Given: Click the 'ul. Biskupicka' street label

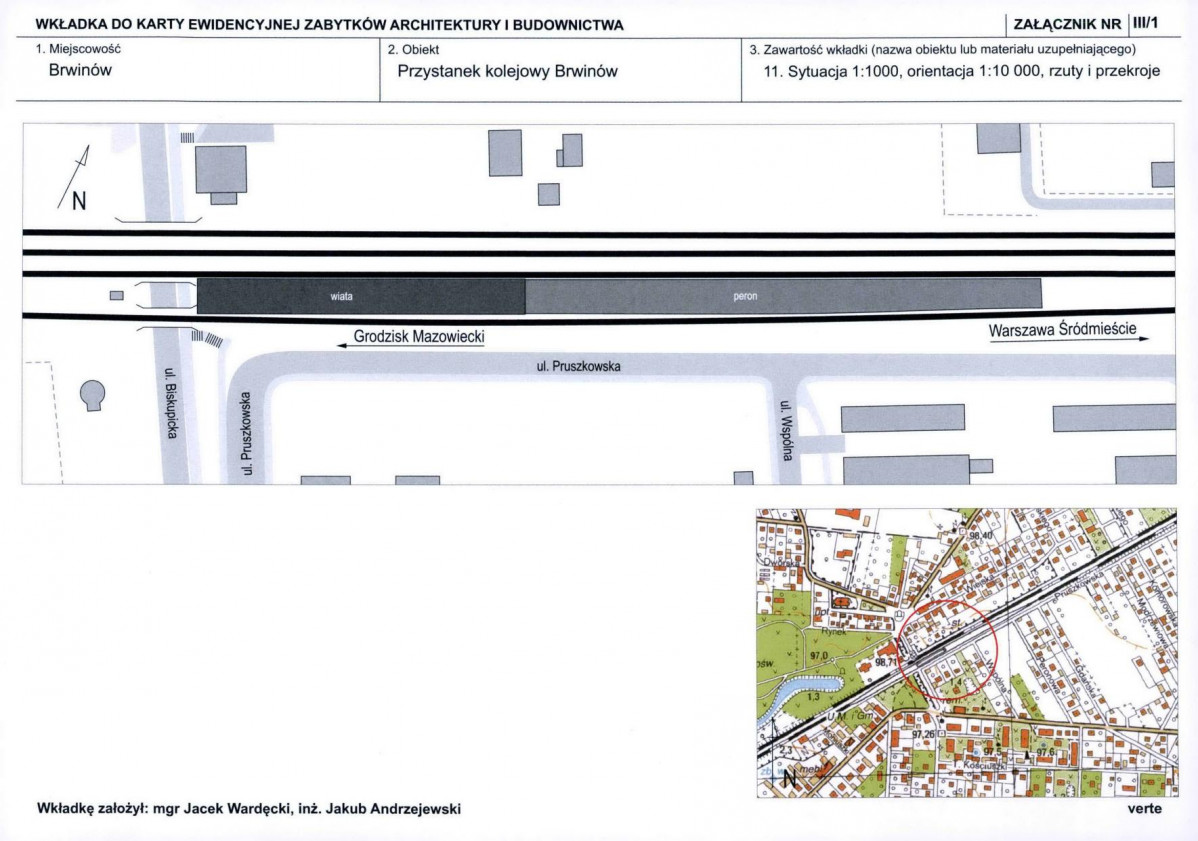Looking at the screenshot, I should coord(170,405).
